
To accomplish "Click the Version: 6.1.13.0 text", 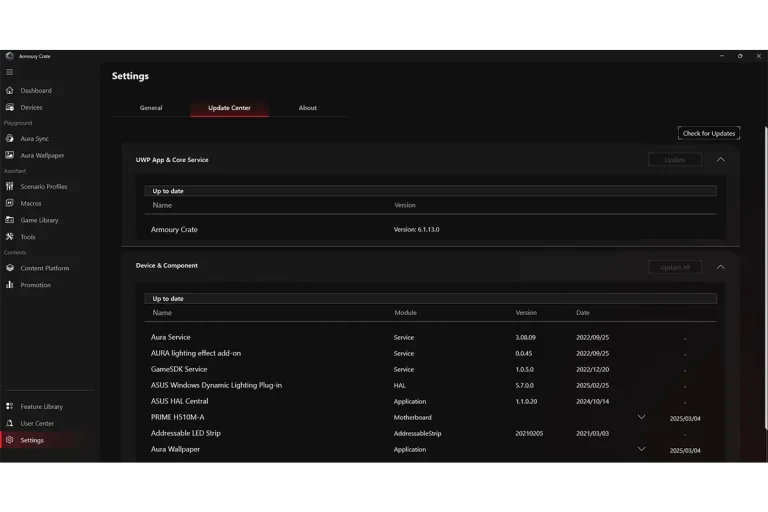I will [x=416, y=229].
